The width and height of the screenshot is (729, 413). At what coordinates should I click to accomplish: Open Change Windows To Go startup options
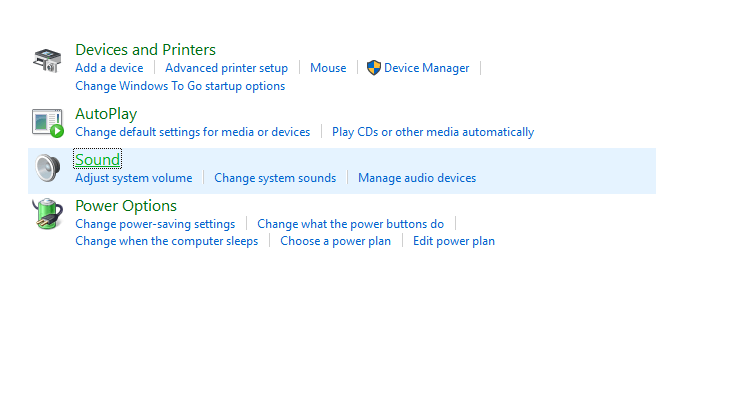(180, 86)
